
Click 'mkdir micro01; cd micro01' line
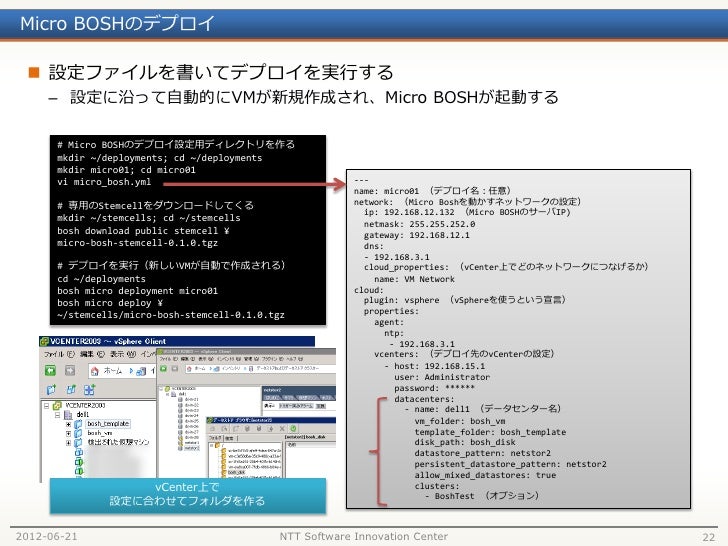click(126, 170)
